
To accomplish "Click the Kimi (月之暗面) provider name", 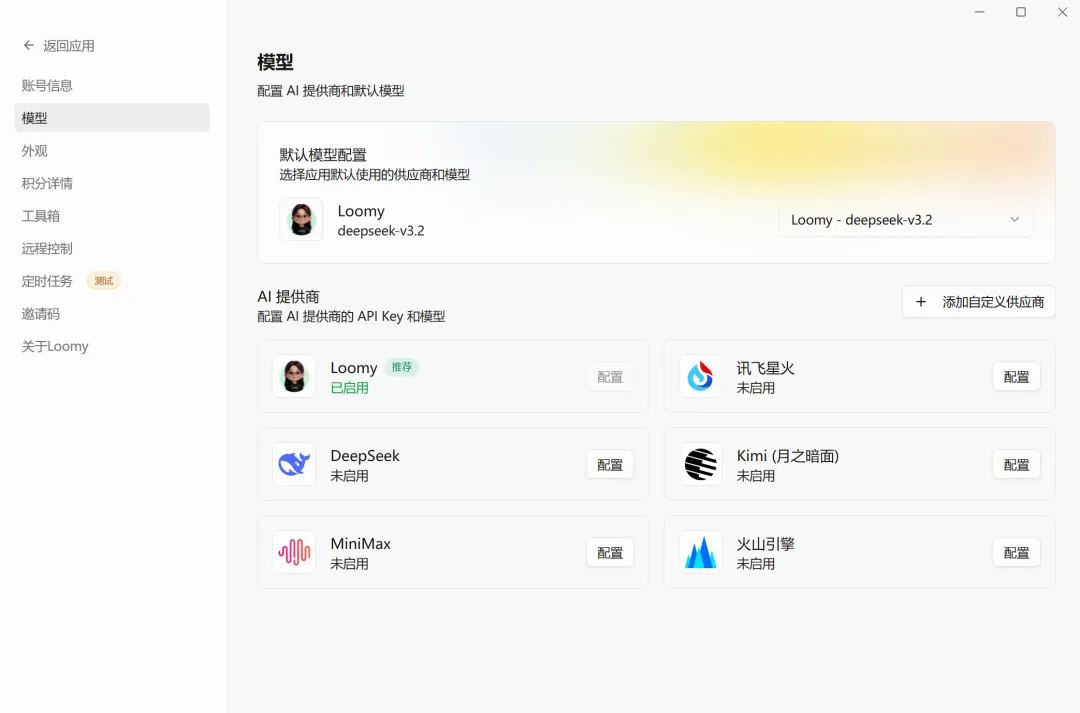I will point(788,456).
